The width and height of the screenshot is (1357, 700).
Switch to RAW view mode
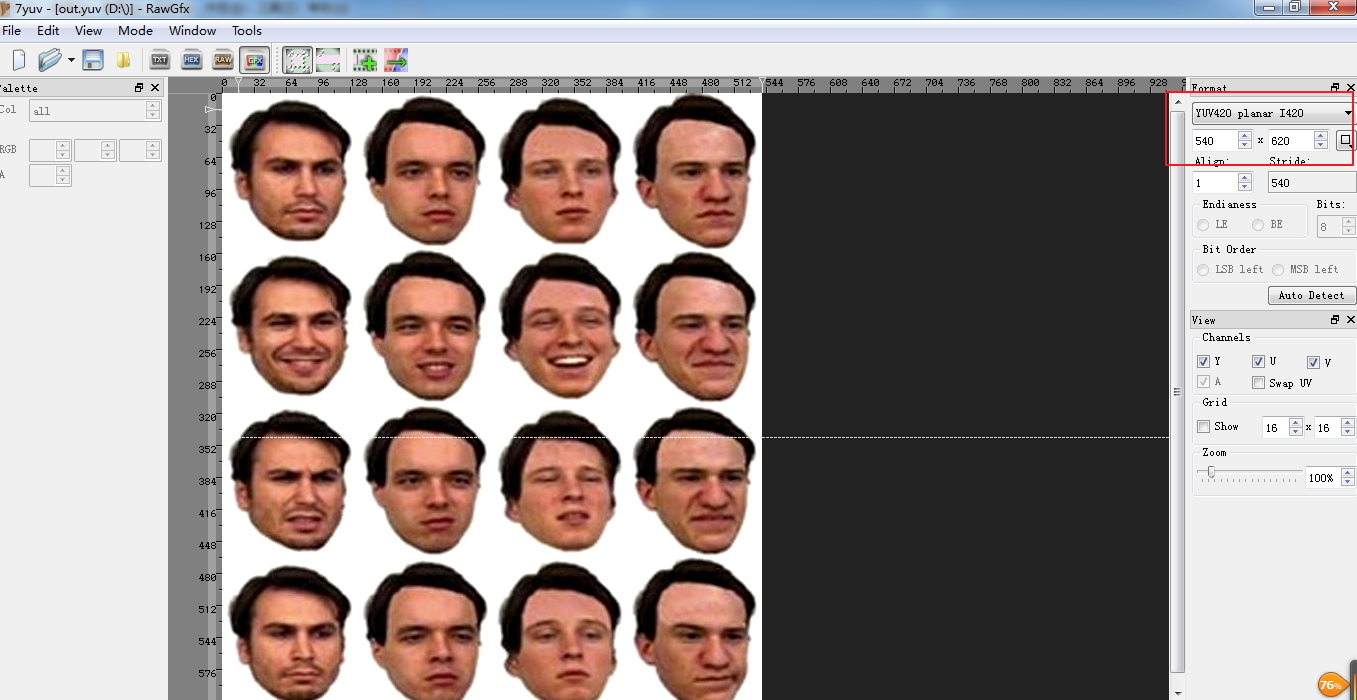point(223,59)
